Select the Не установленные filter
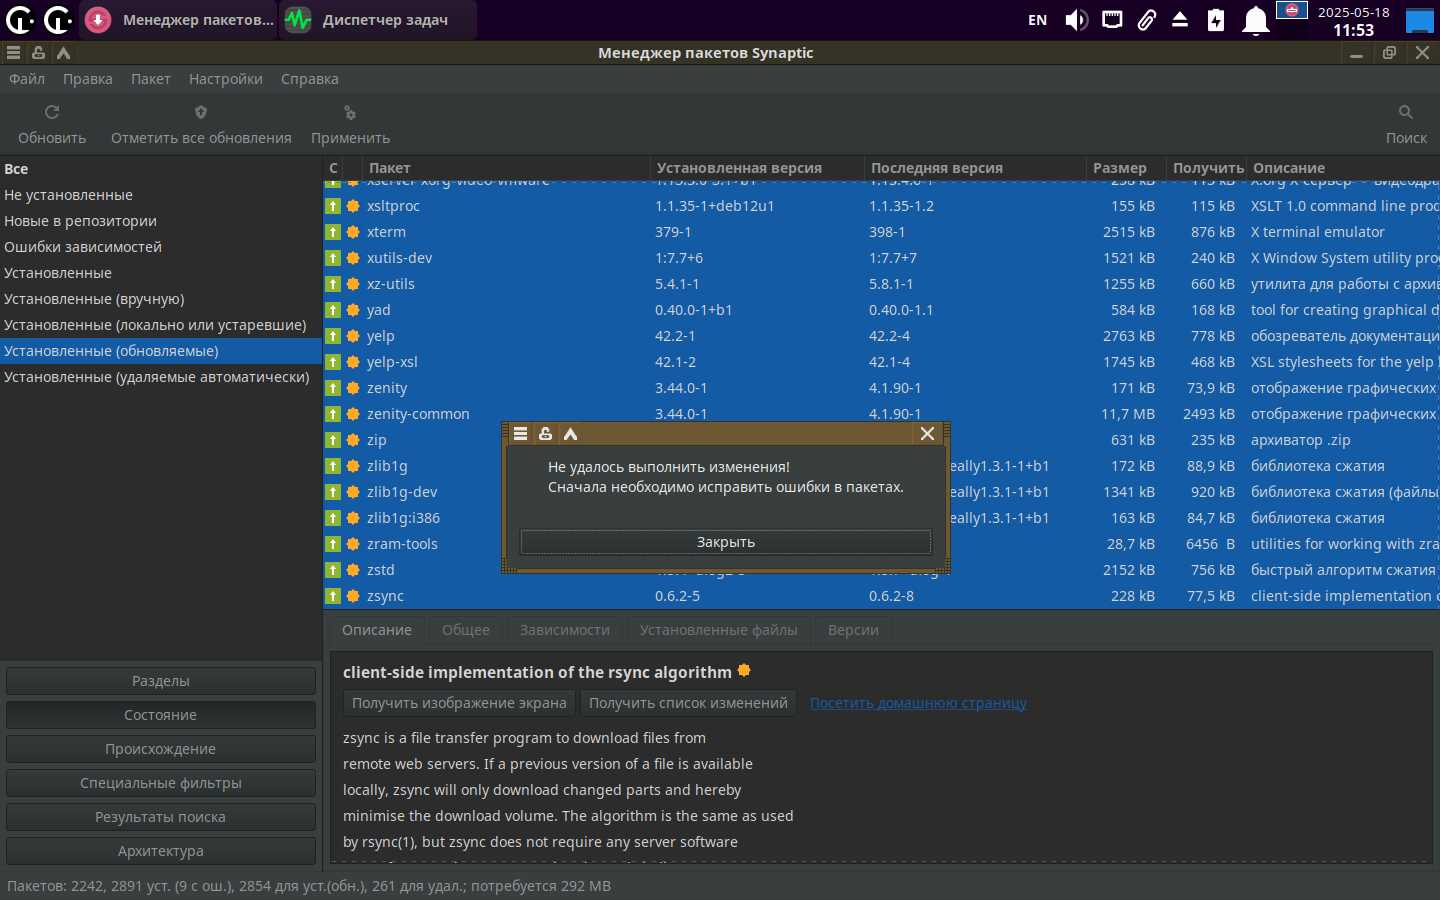The image size is (1440, 900). point(161,195)
